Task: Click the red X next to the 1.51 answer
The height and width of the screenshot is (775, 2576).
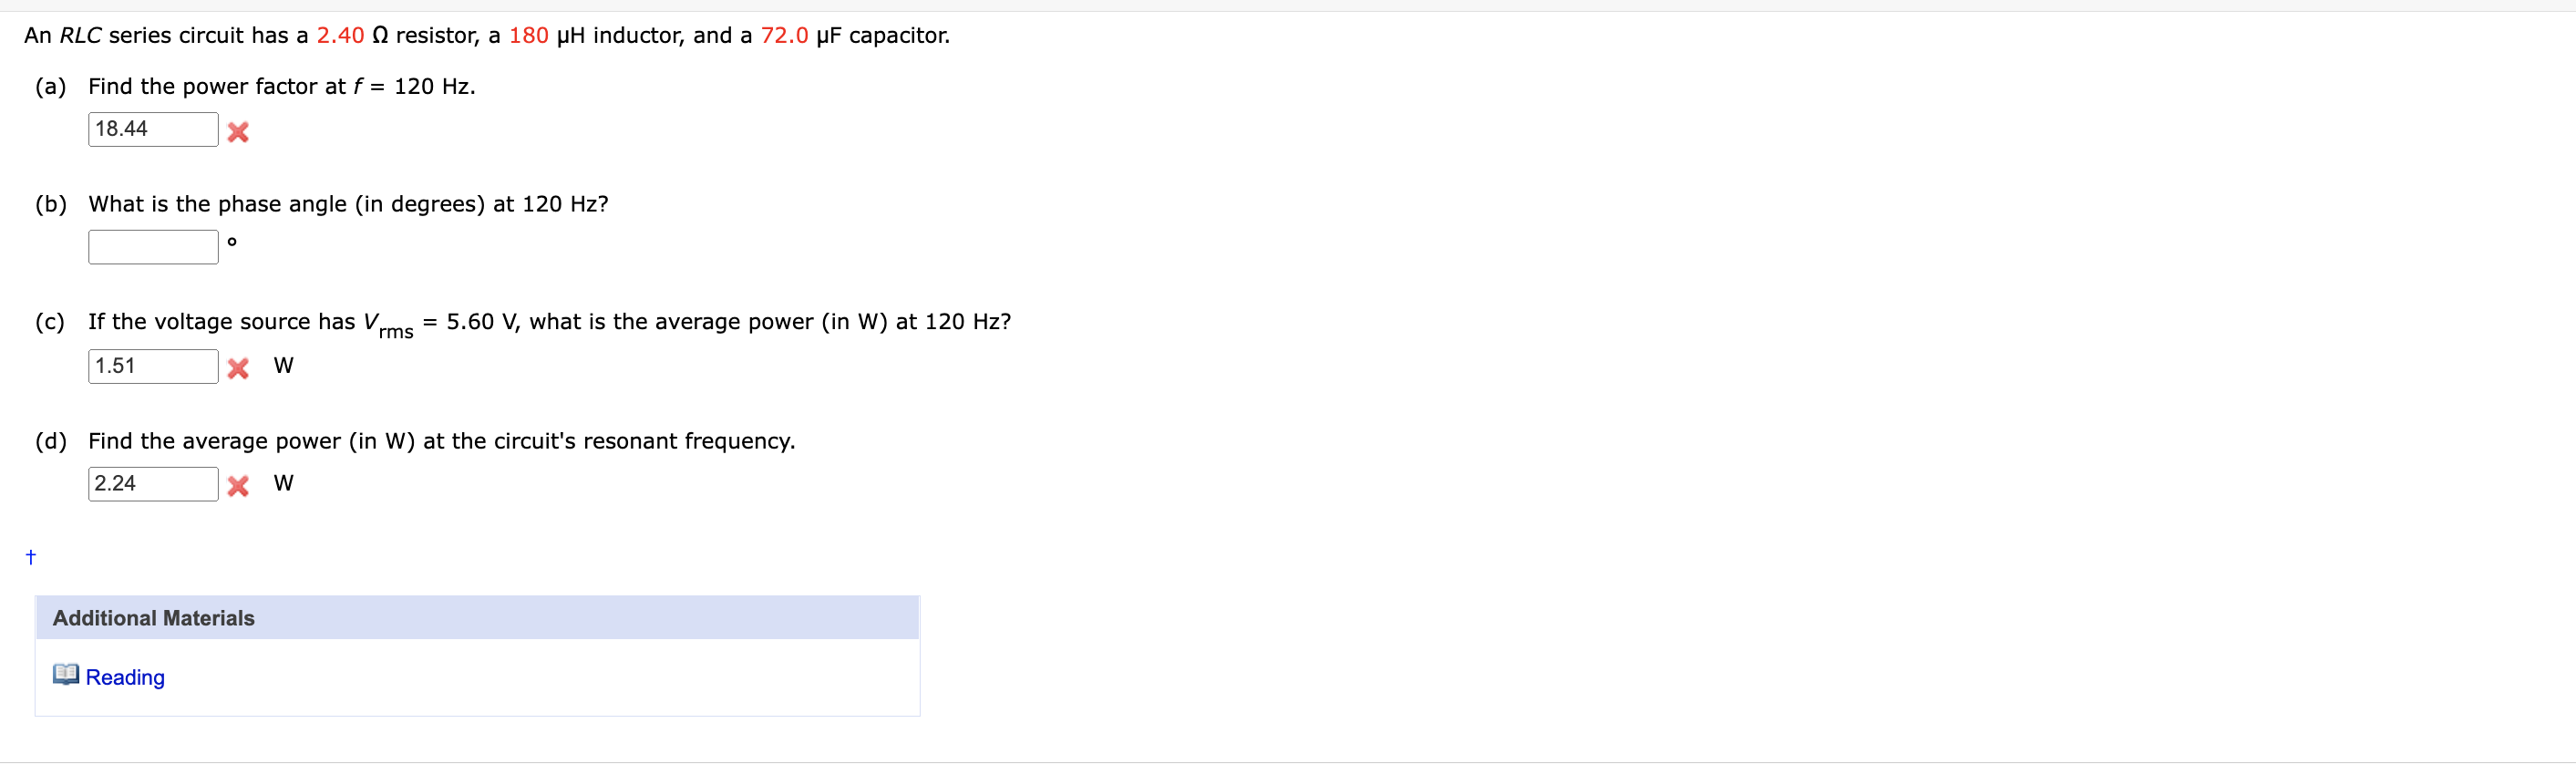Action: point(238,368)
